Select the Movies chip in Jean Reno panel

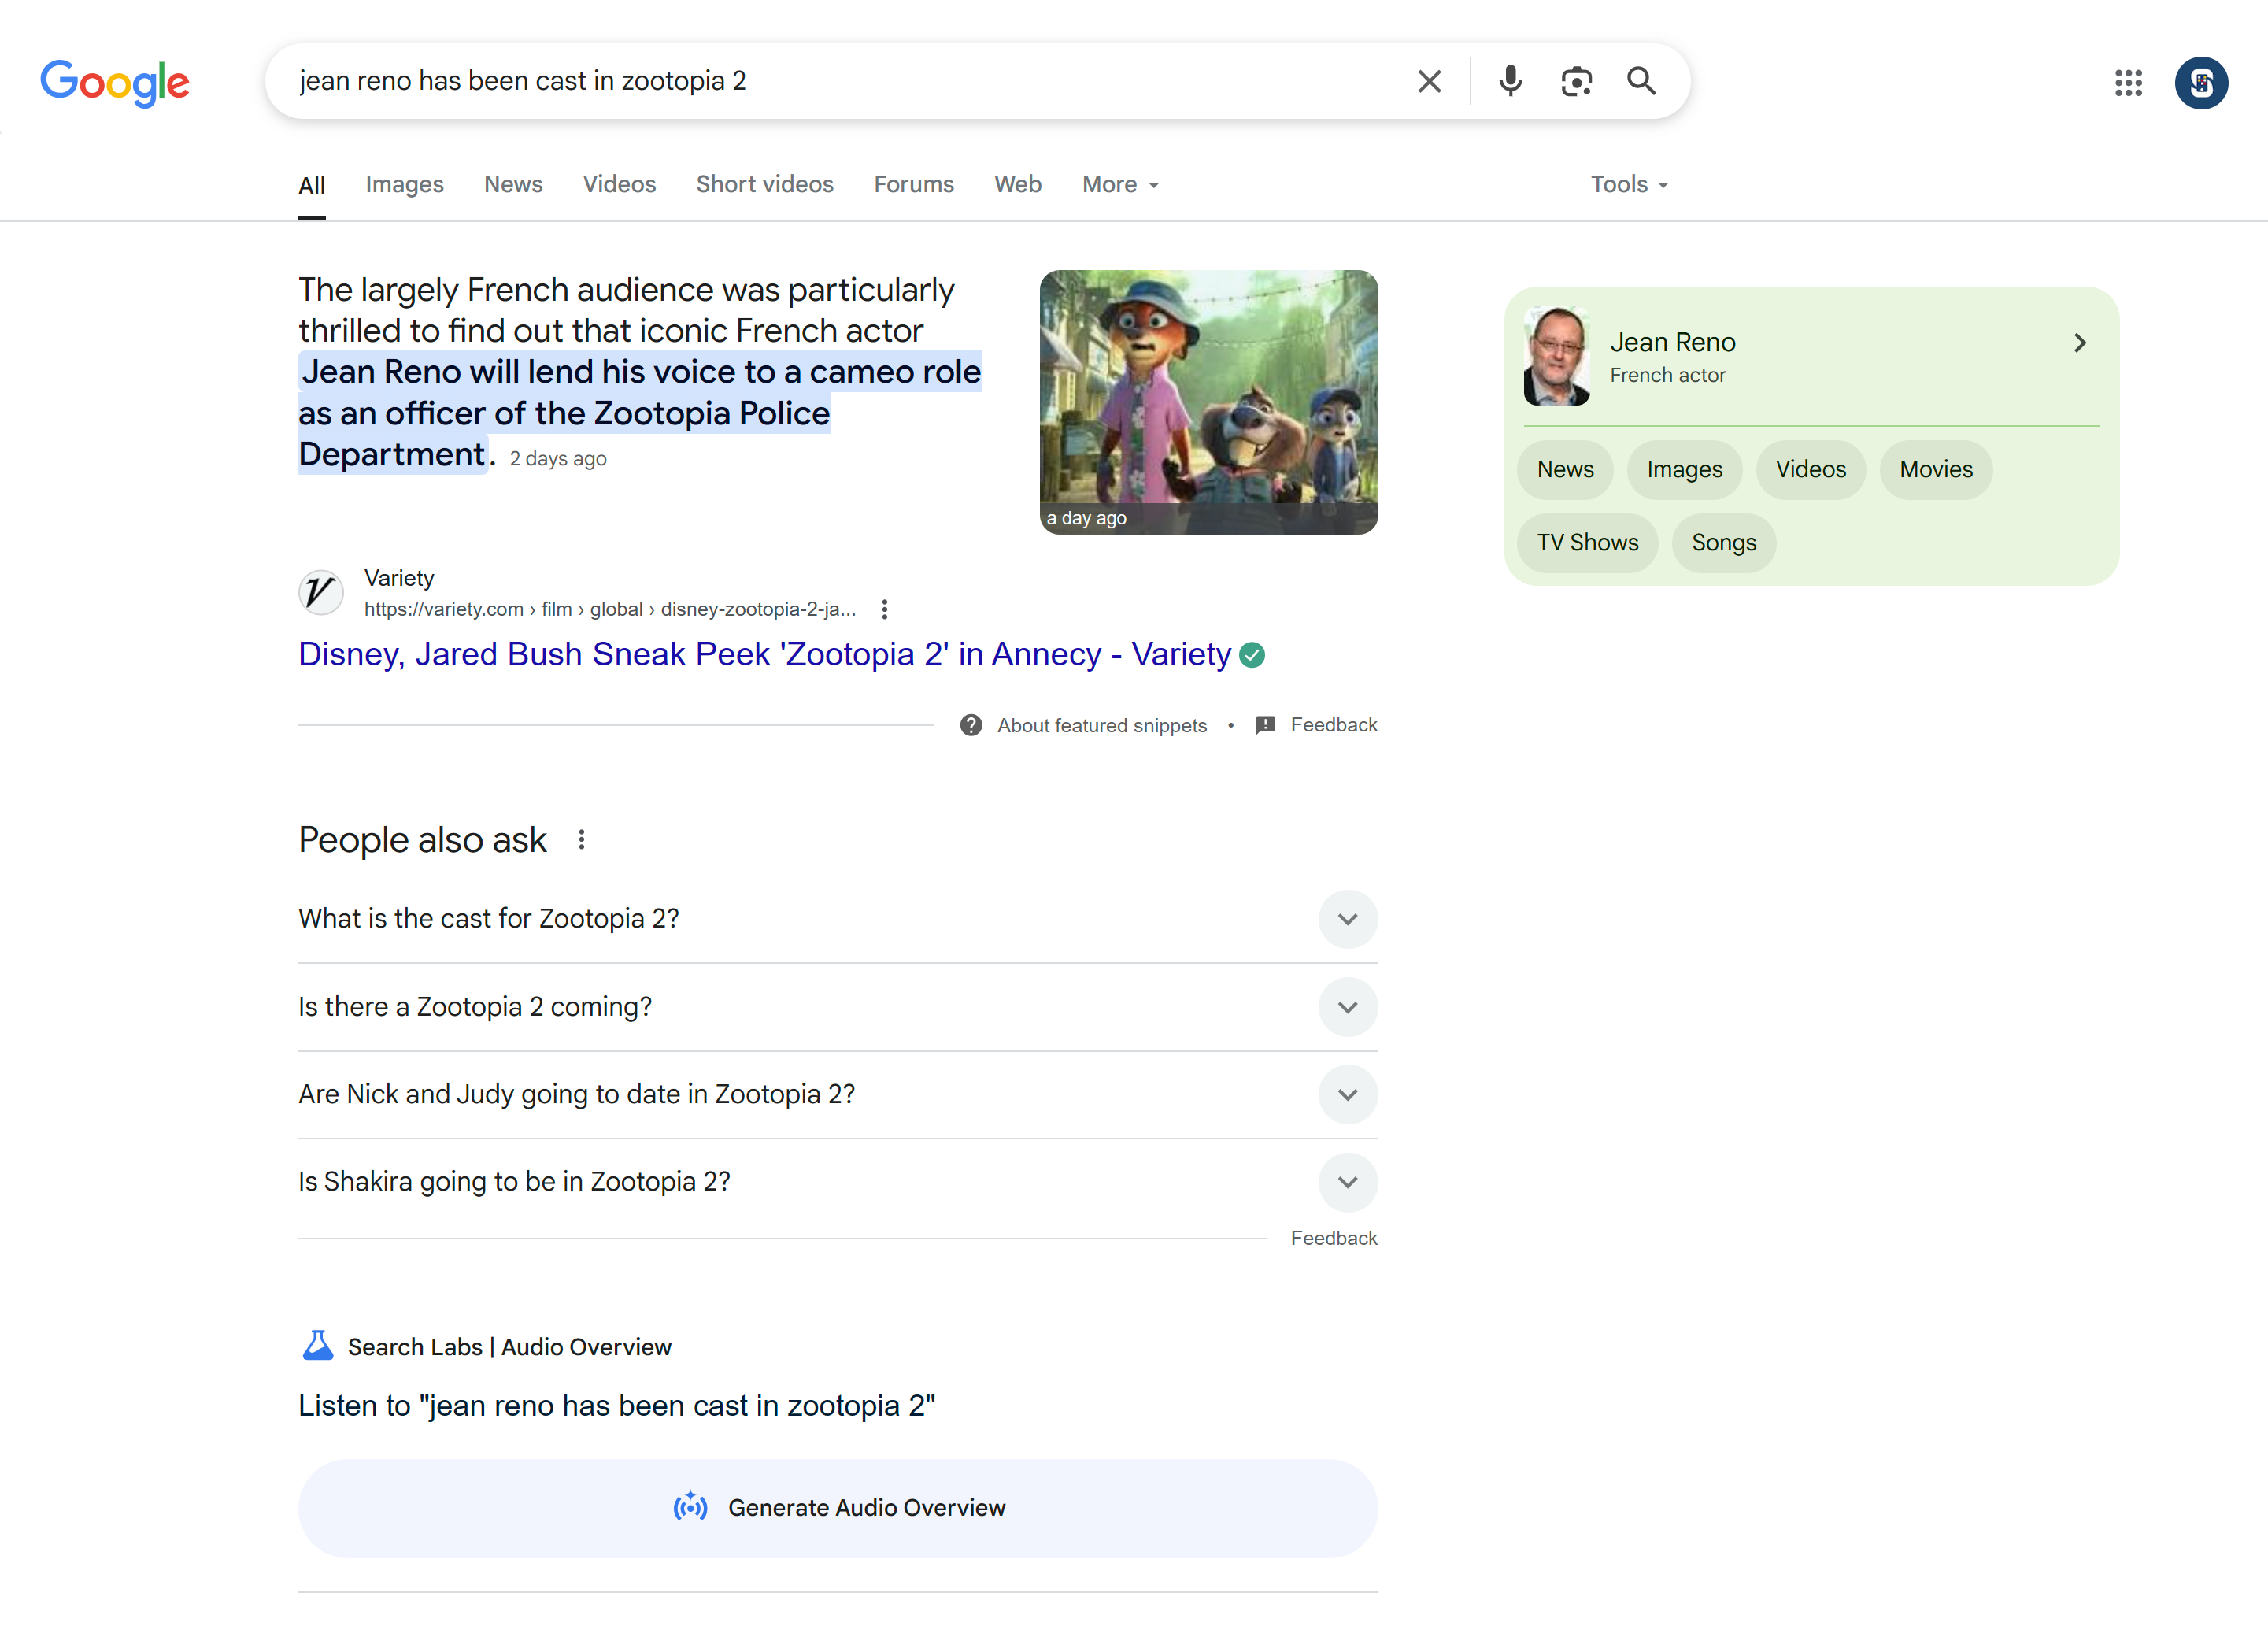point(1936,470)
